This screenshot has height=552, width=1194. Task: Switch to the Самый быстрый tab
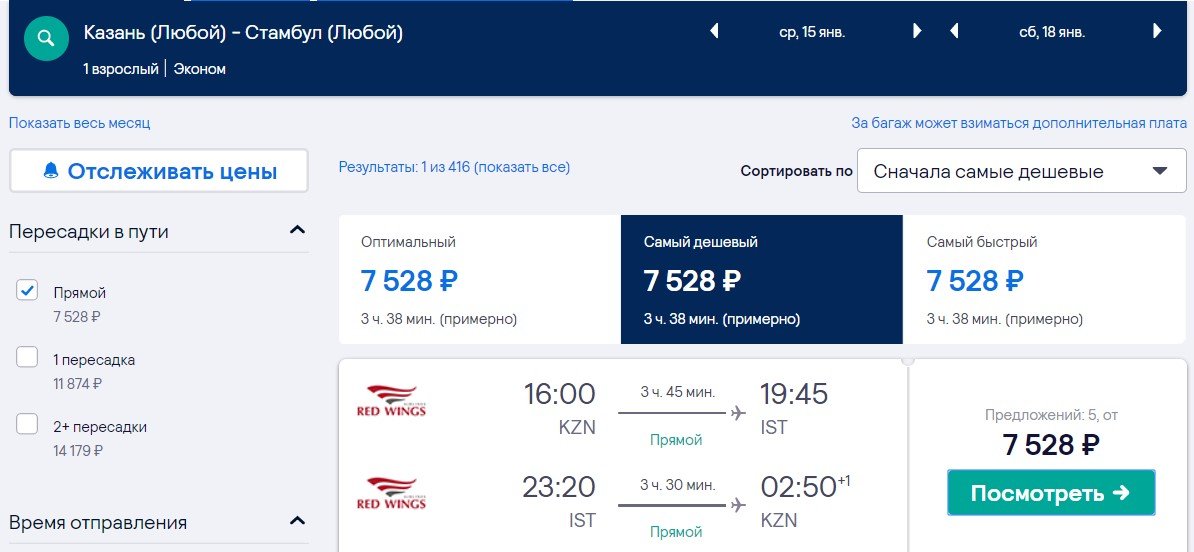[x=1044, y=280]
